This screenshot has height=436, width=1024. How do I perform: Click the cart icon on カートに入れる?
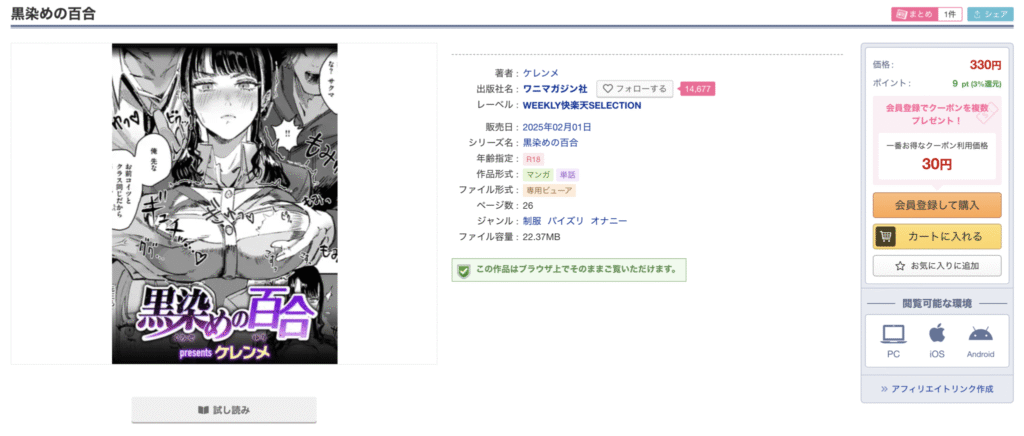coord(884,237)
